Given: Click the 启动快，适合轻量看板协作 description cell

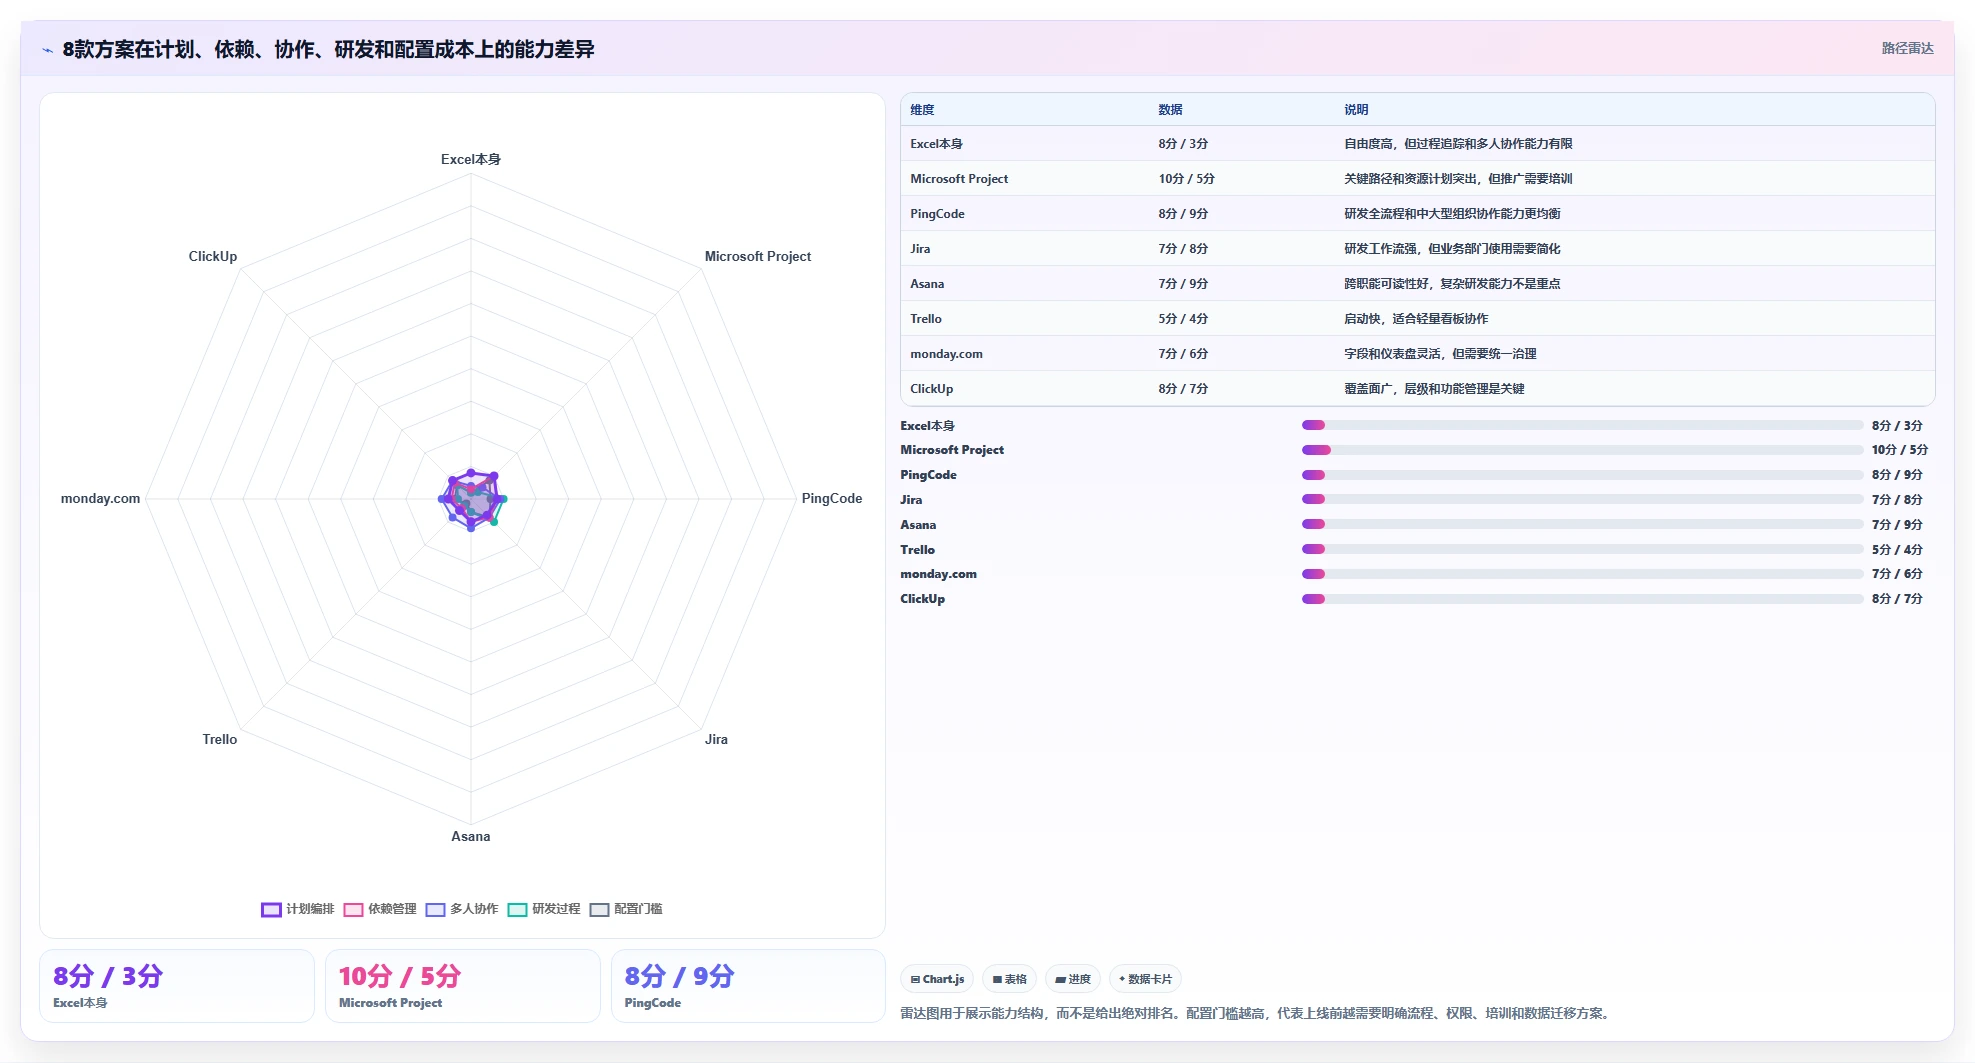Looking at the screenshot, I should tap(1416, 319).
